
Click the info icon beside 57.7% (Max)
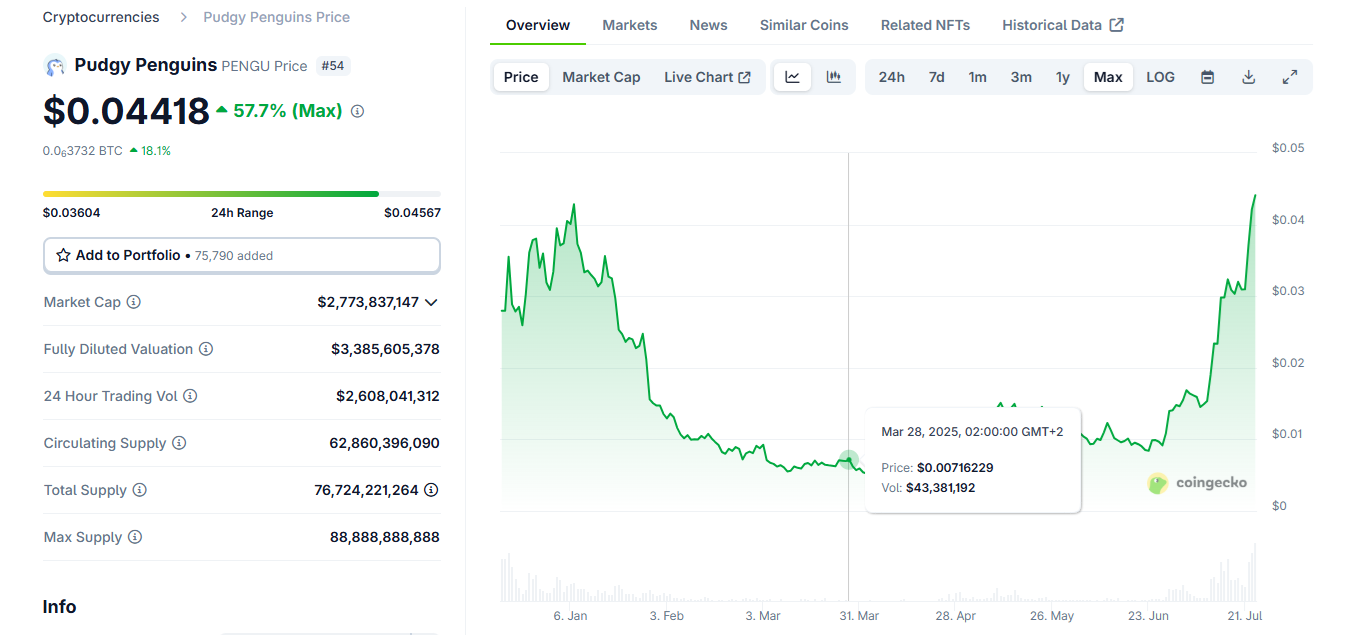point(357,111)
